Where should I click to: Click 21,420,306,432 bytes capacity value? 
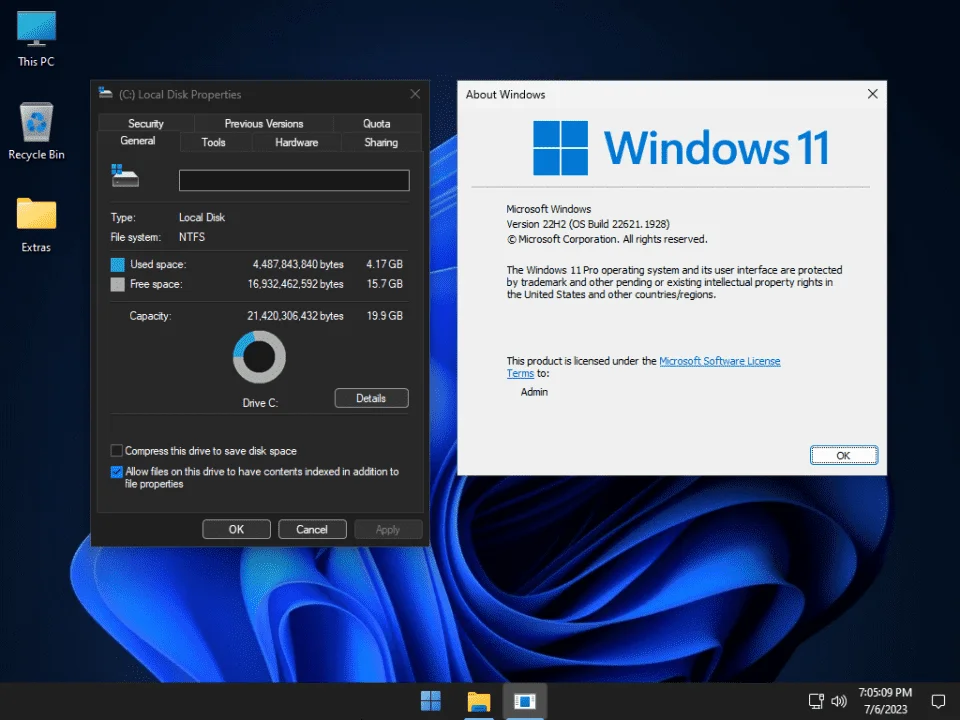coord(295,316)
